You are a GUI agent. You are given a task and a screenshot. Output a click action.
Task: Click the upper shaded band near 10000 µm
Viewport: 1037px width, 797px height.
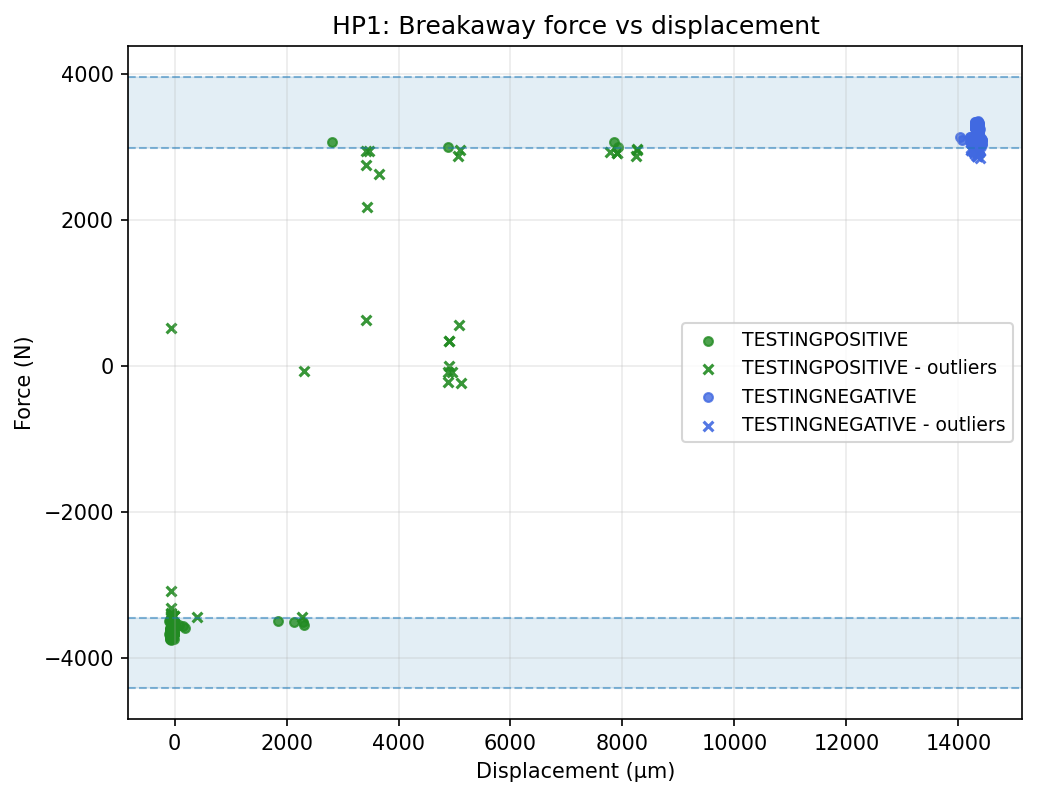click(x=734, y=112)
